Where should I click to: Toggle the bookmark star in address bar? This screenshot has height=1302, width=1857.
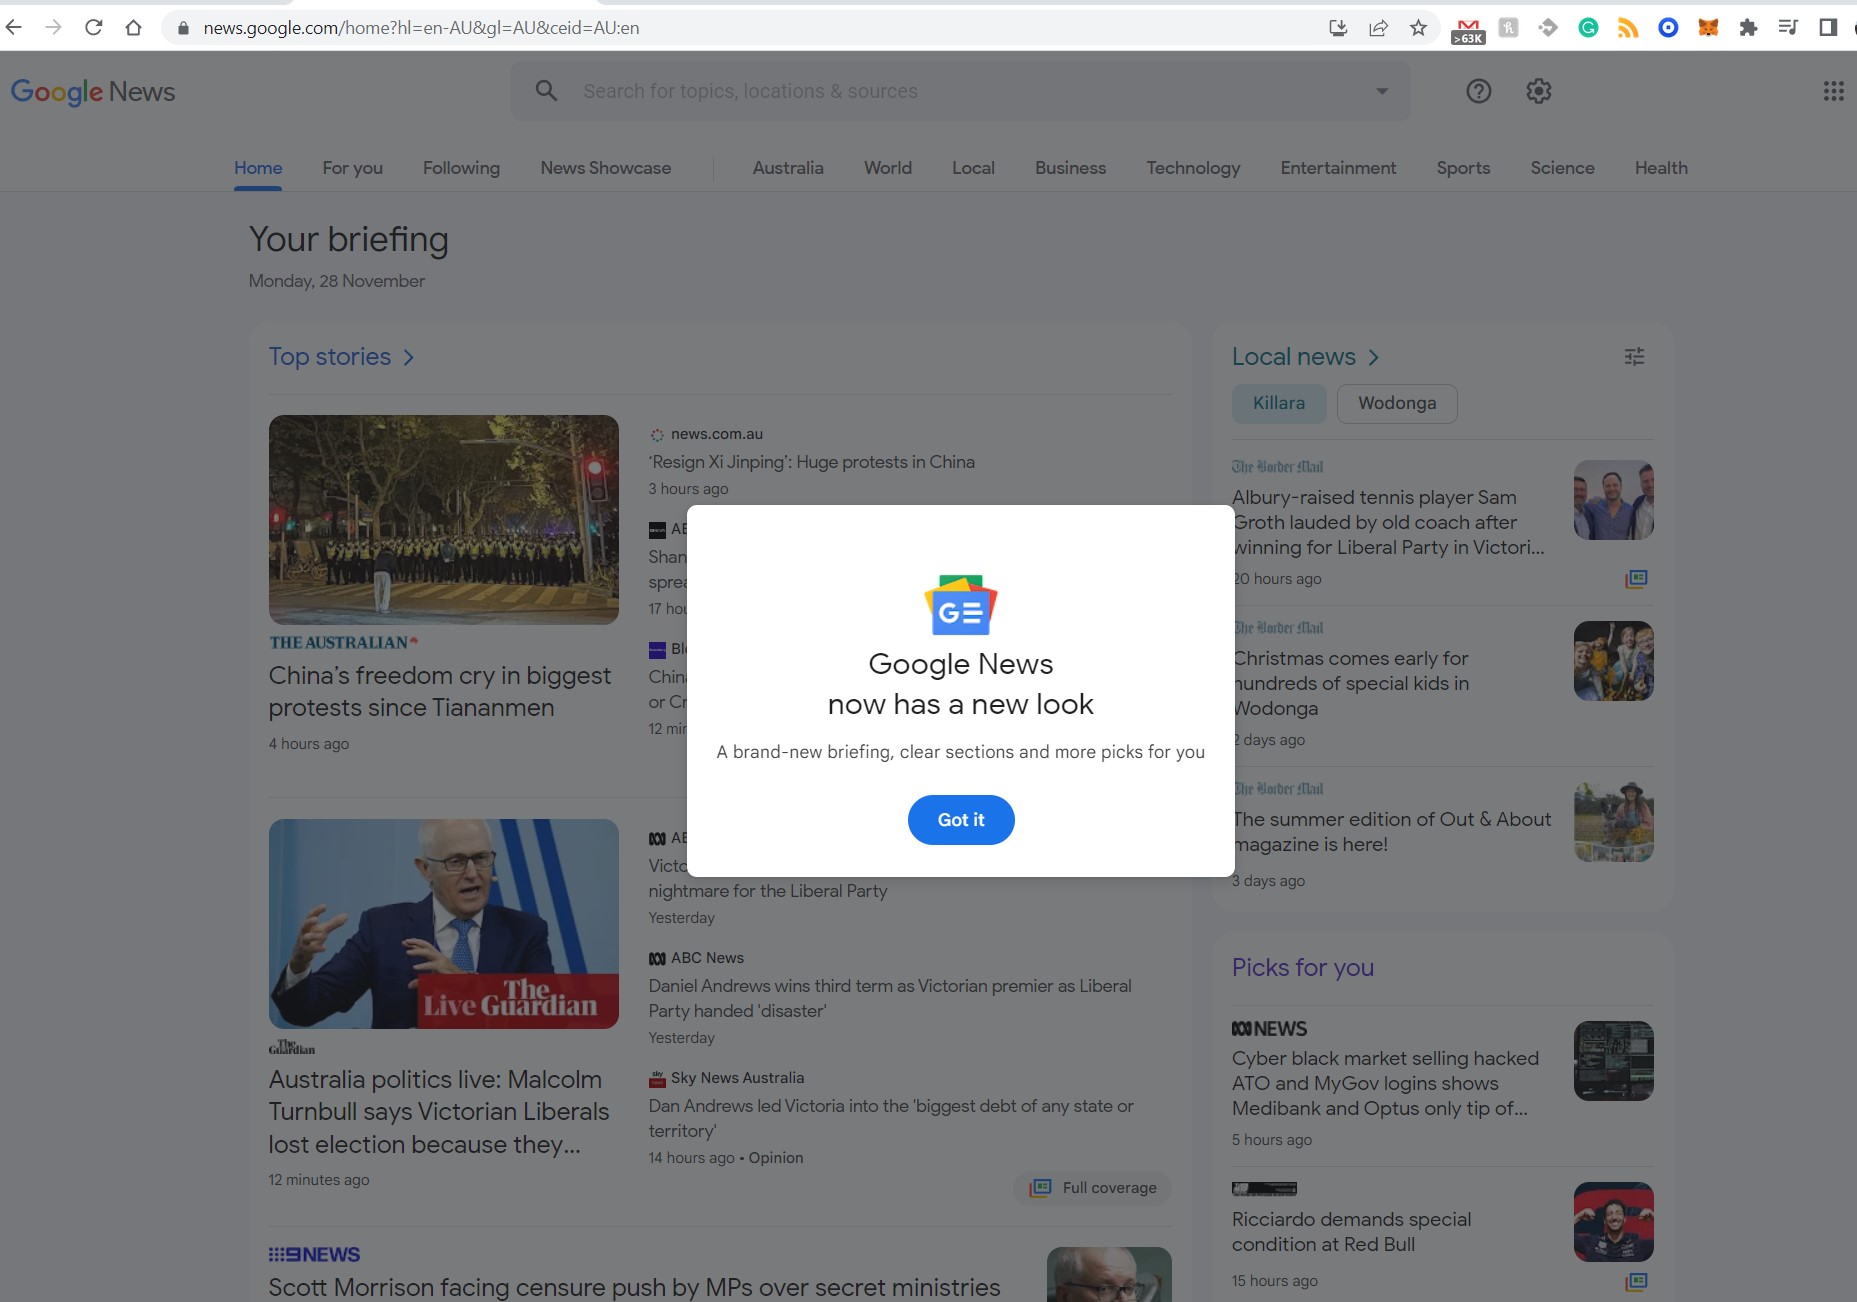tap(1416, 27)
